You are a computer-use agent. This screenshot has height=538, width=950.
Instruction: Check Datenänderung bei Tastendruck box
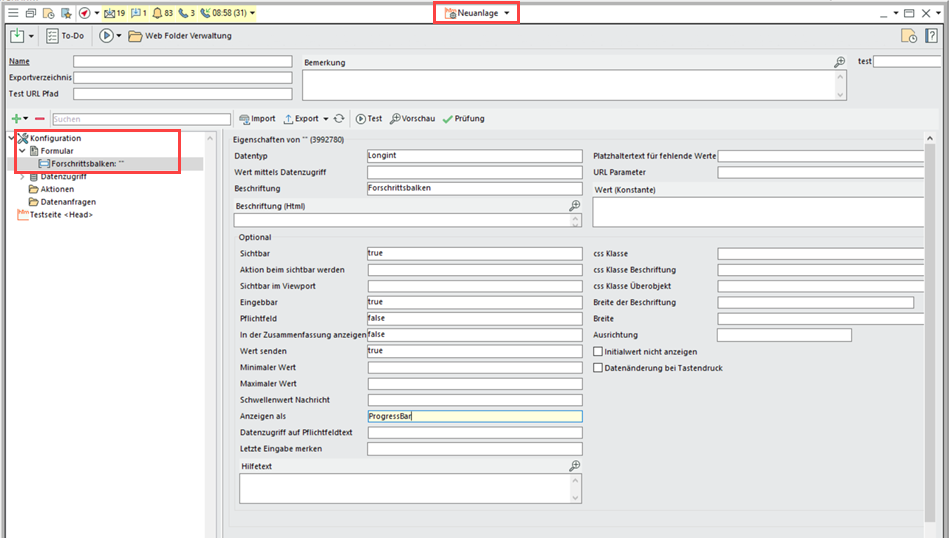[598, 368]
